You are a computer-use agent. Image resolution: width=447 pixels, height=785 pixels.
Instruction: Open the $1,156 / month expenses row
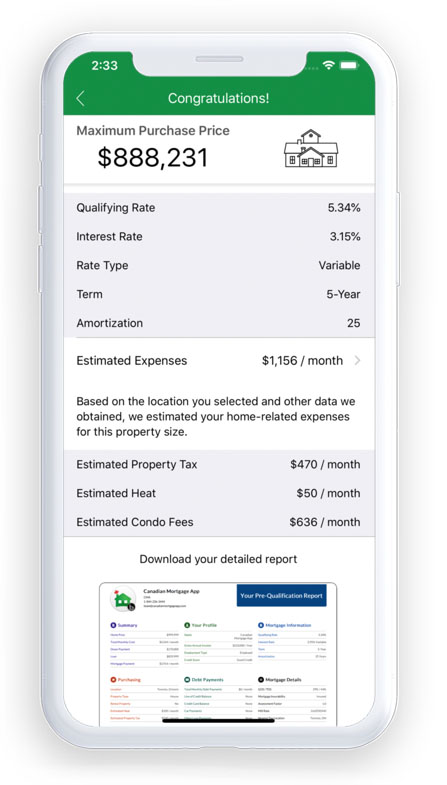pos(219,360)
